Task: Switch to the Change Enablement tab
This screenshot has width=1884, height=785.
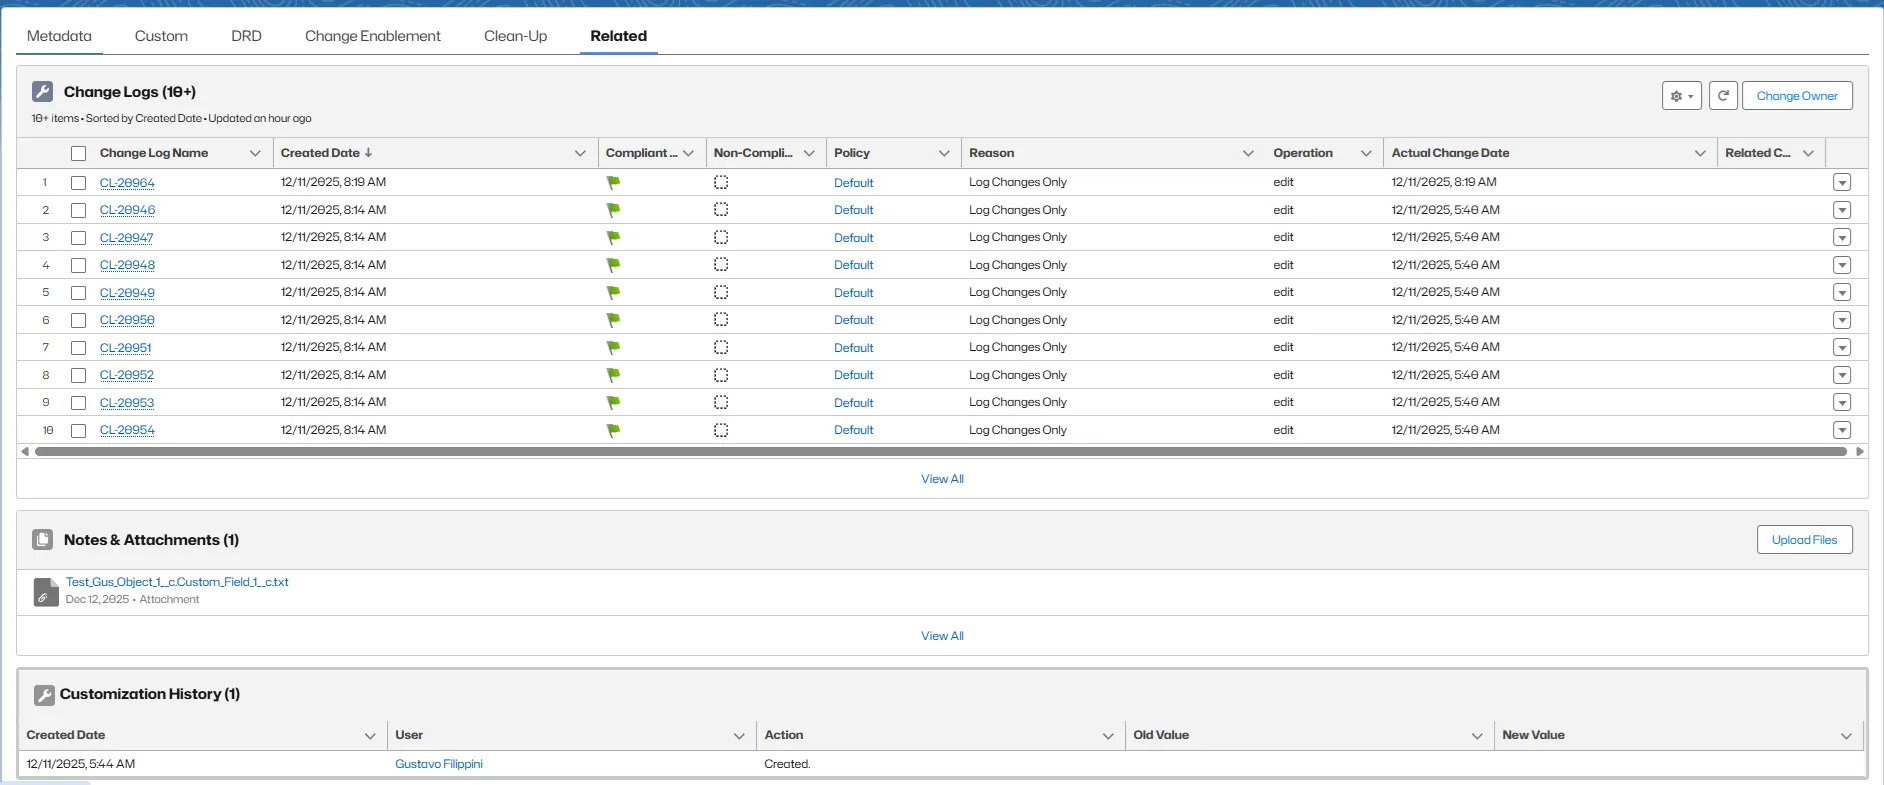Action: (372, 36)
